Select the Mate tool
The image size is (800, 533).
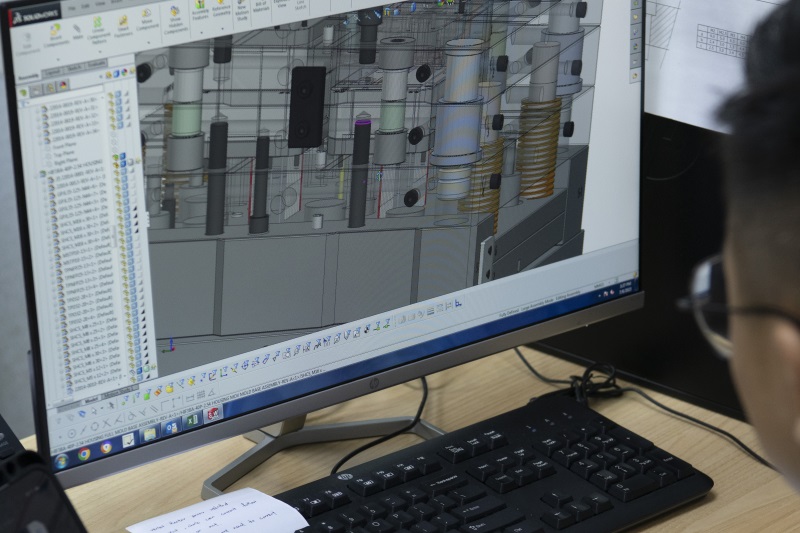coord(77,33)
